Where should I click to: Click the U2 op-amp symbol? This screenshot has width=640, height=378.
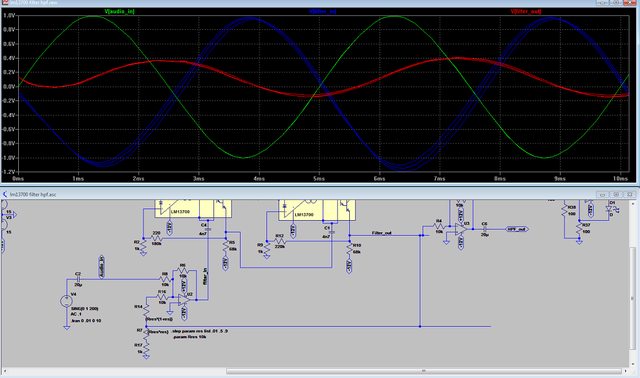coord(184,299)
